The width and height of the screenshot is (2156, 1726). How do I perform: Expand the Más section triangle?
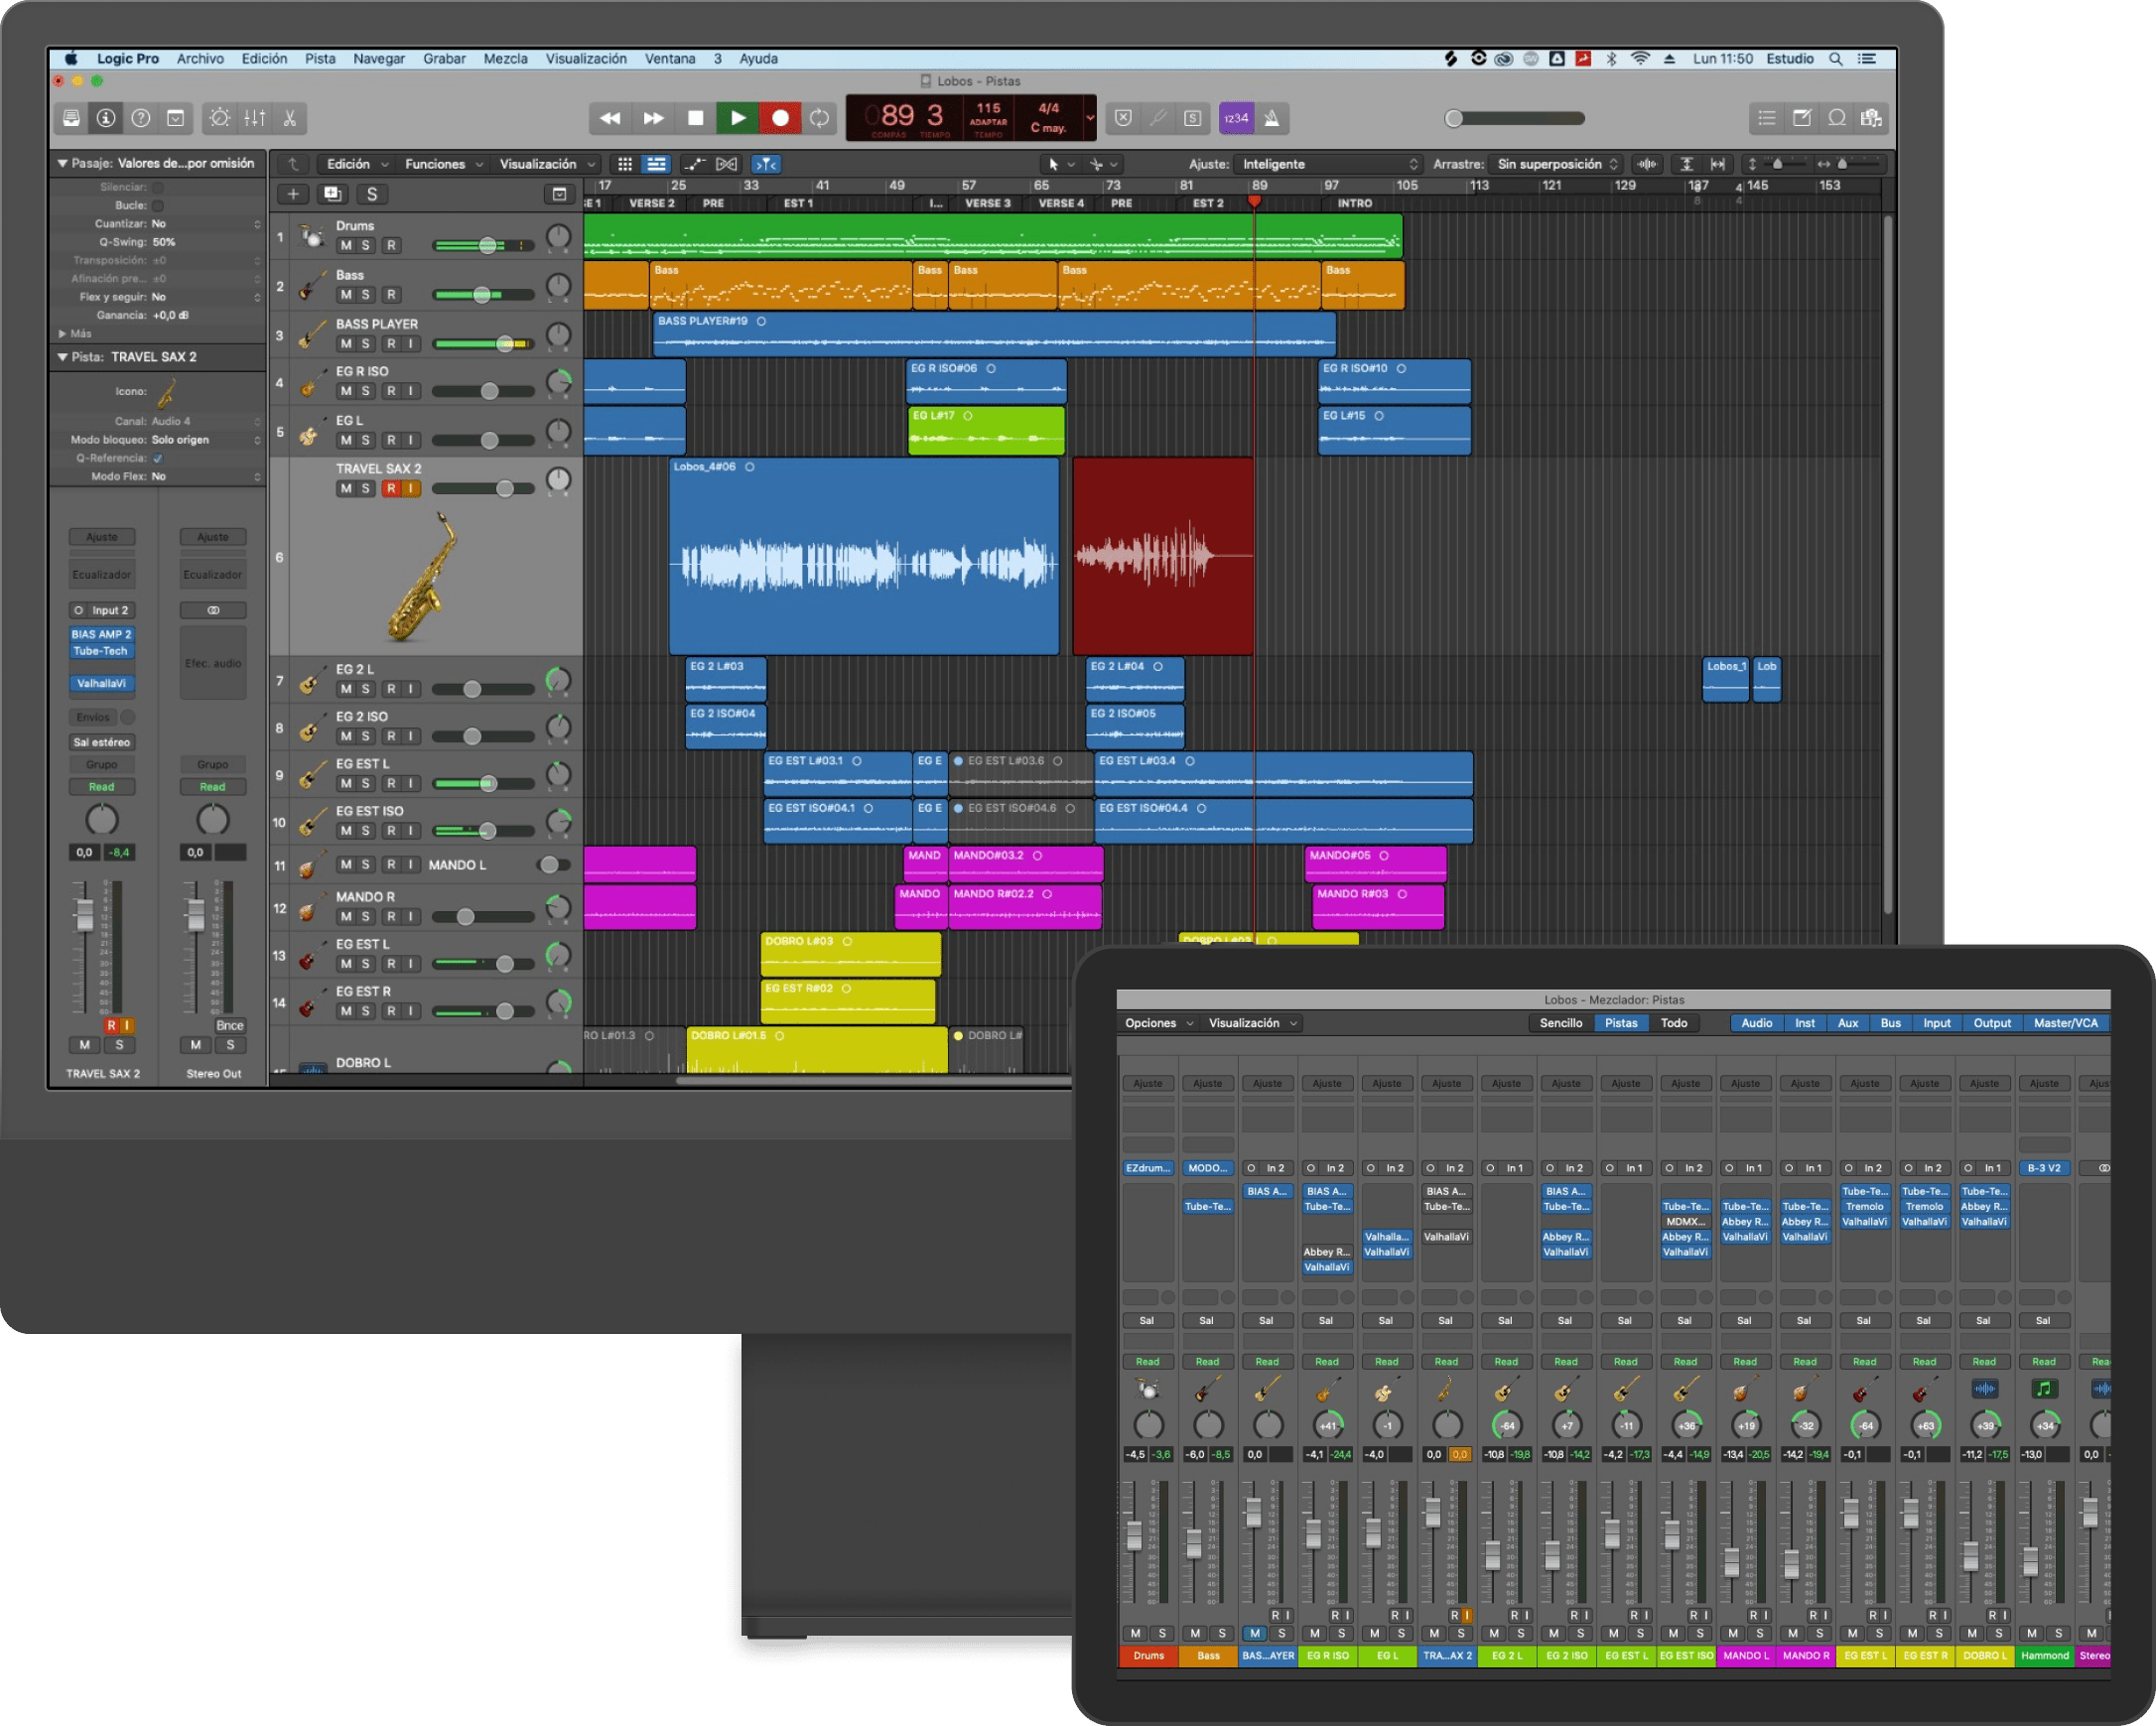point(62,334)
